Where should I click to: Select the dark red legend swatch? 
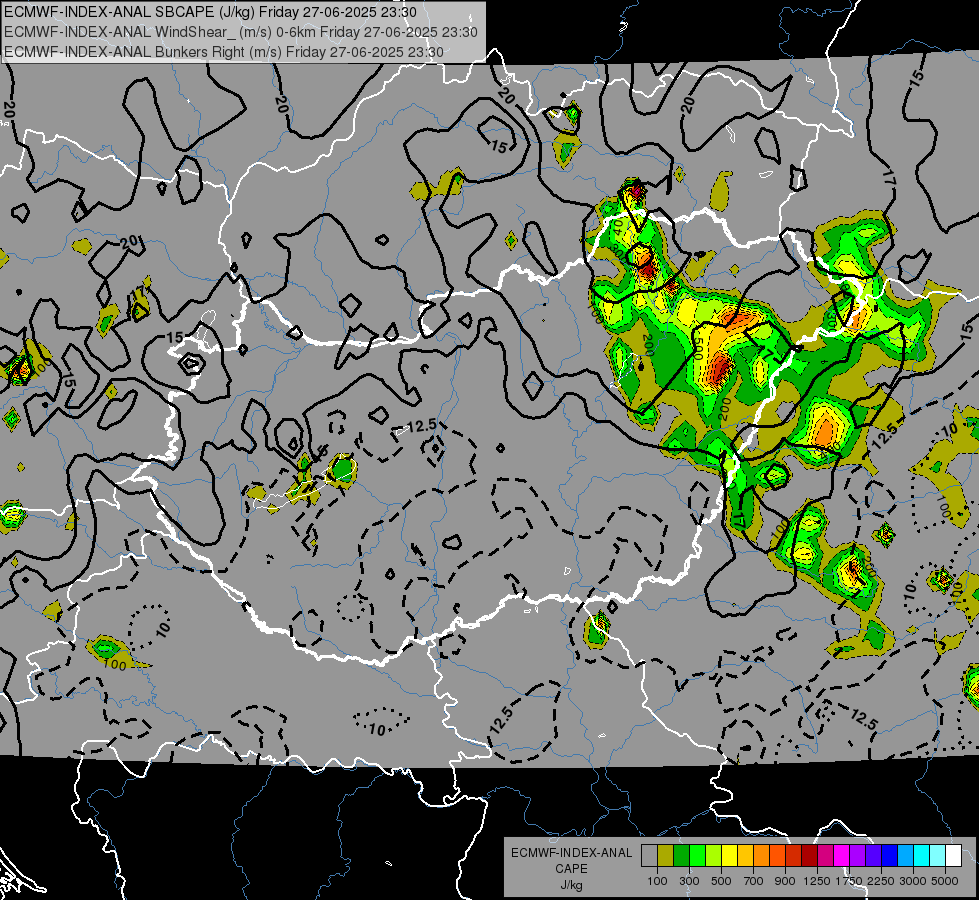[809, 855]
